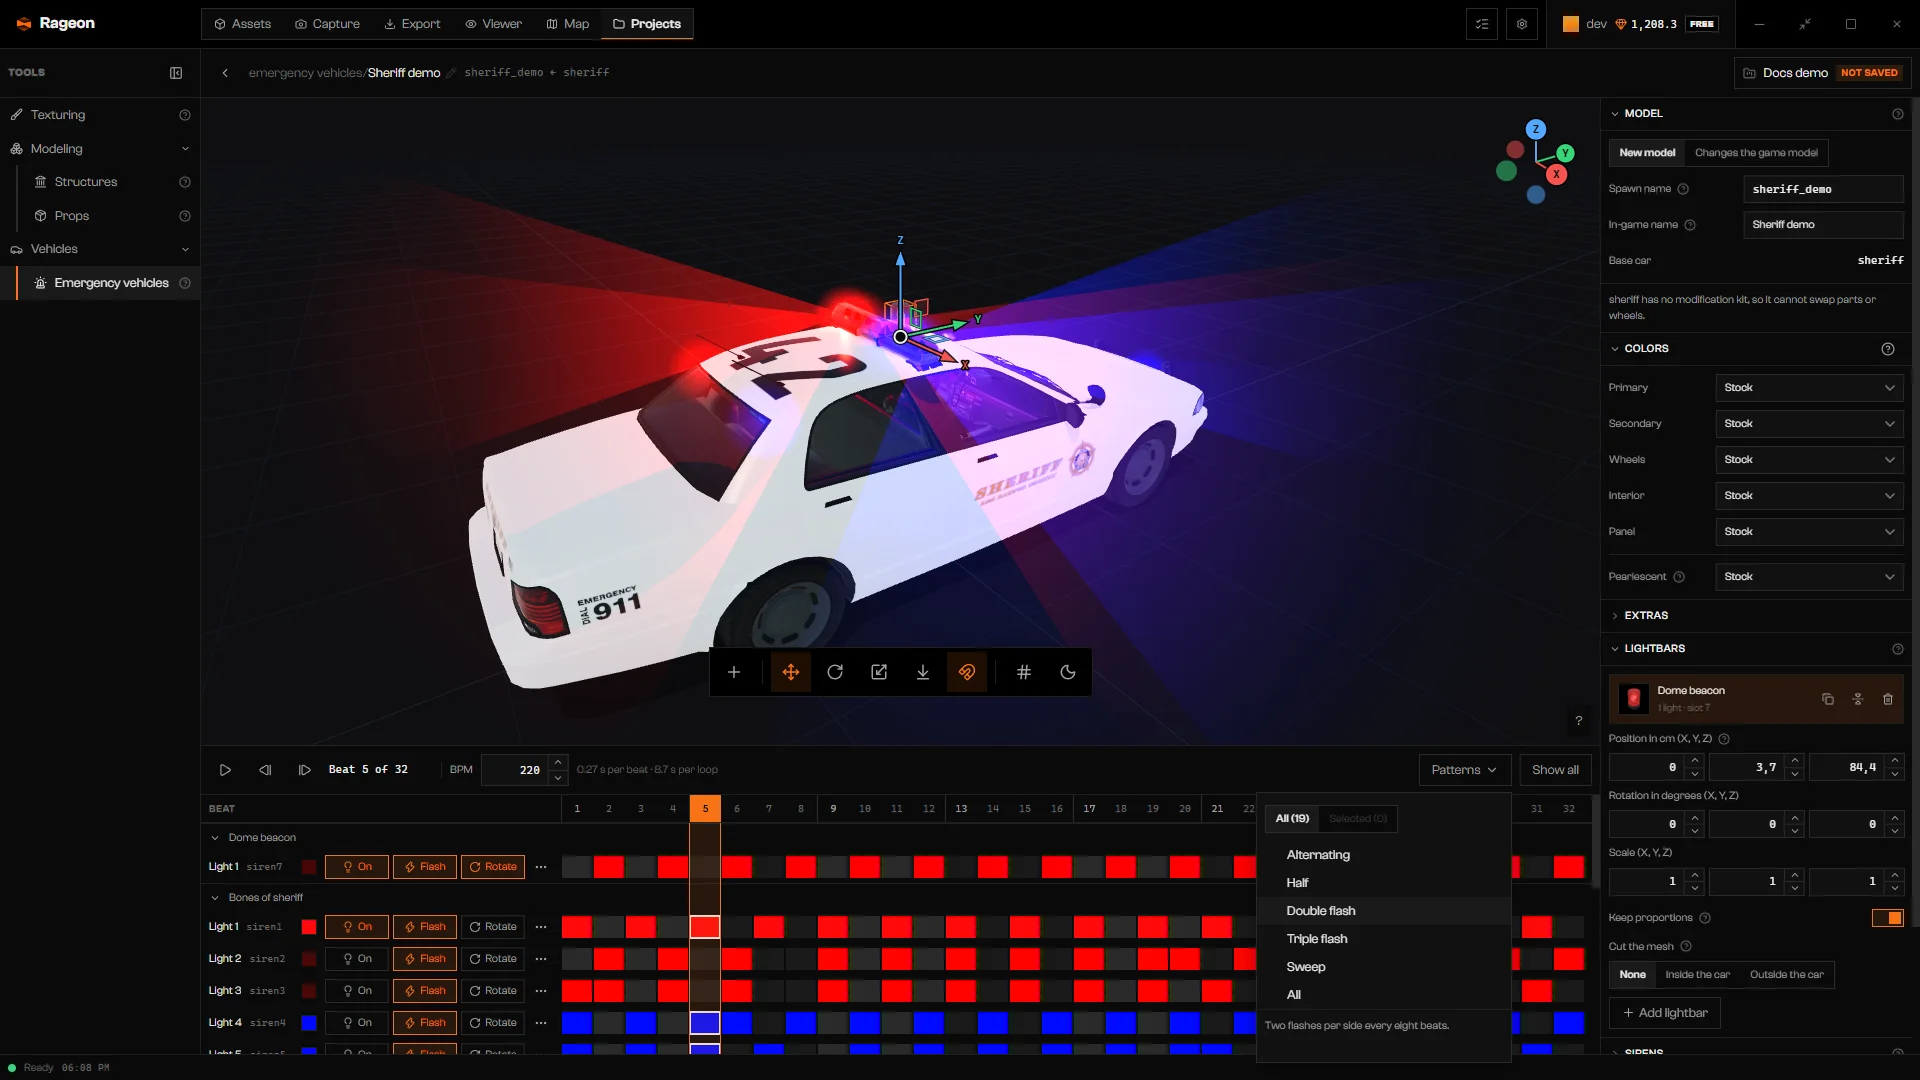Select the move gizmo tool
This screenshot has height=1080, width=1920.
(791, 672)
